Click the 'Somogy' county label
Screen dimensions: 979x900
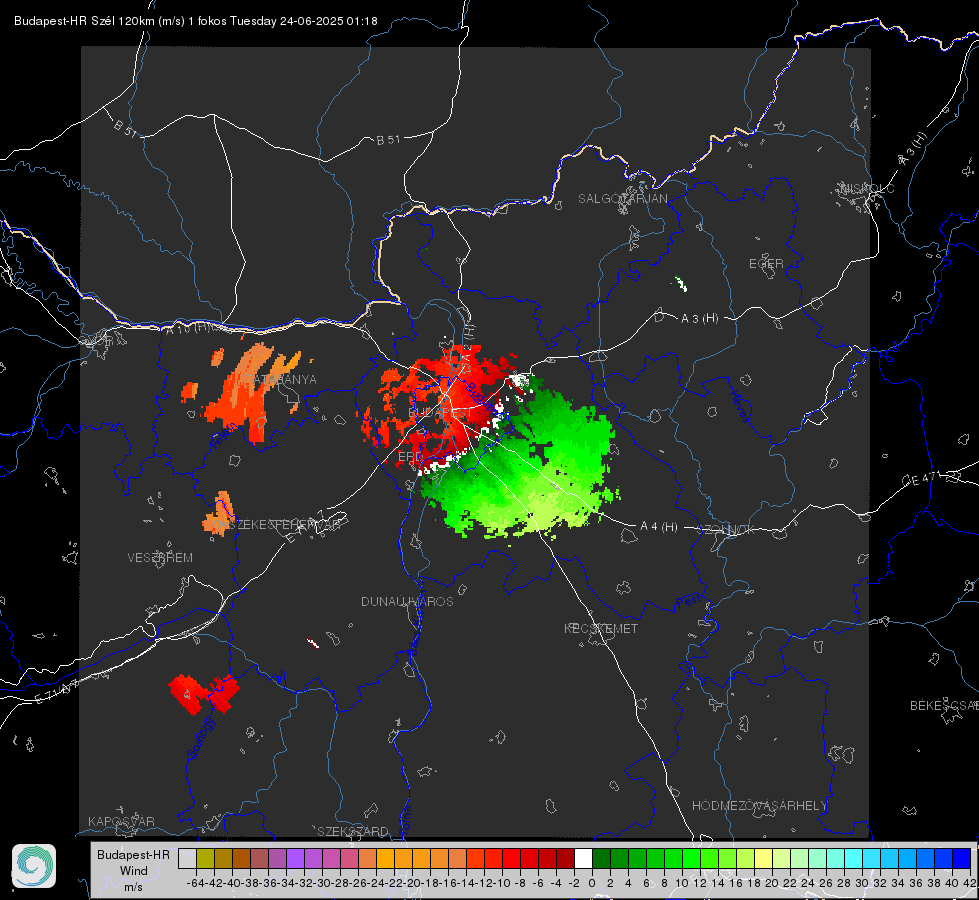click(201, 738)
